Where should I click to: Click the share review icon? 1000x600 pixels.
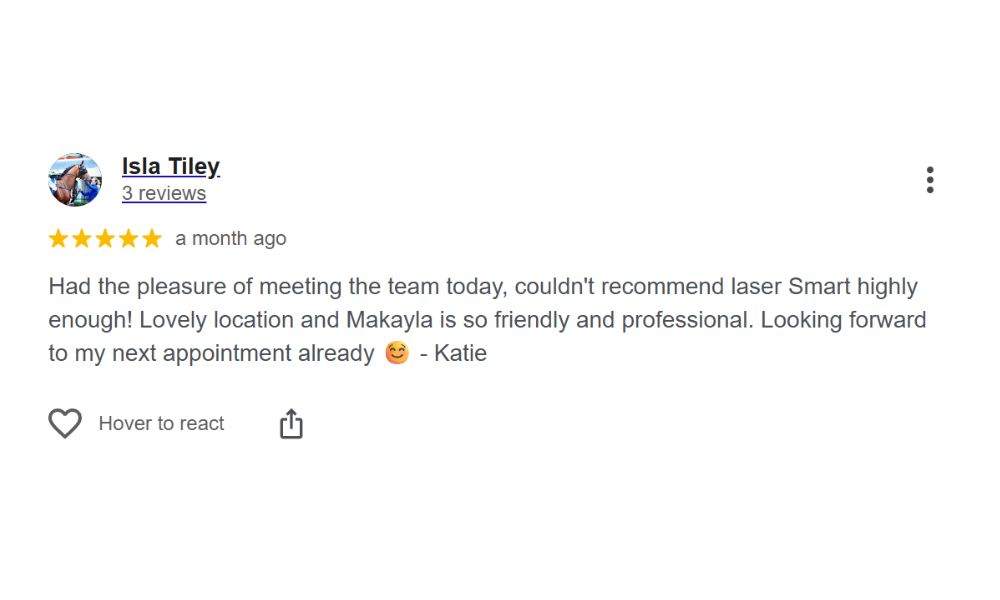tap(291, 423)
